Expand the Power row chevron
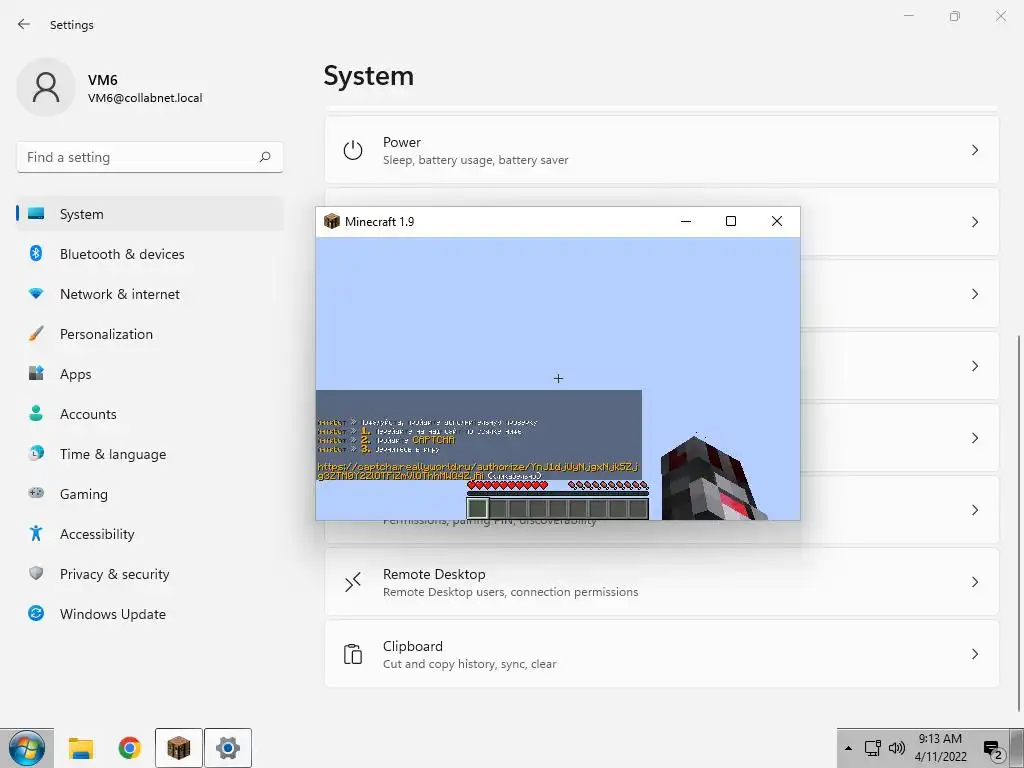The width and height of the screenshot is (1024, 768). pos(974,150)
